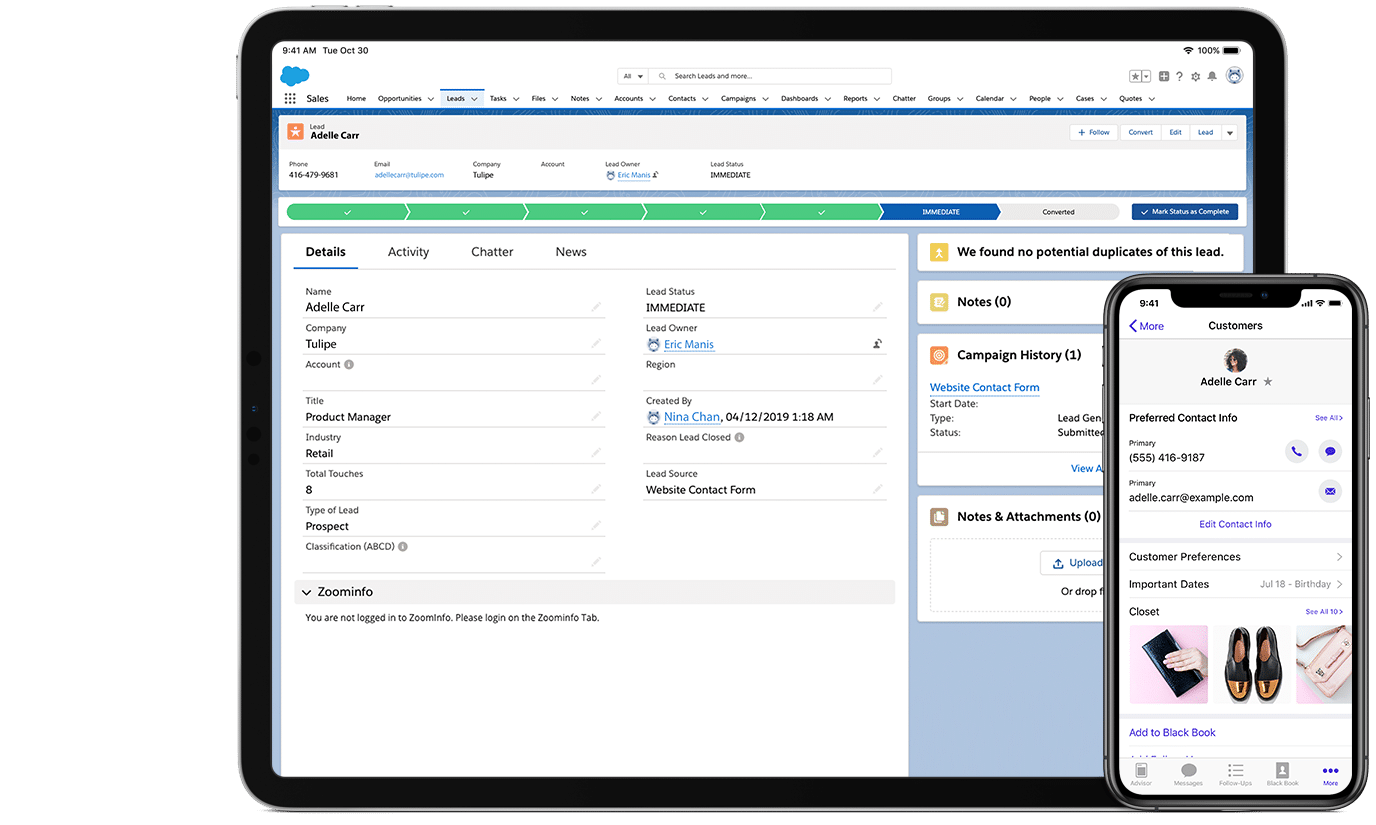Click the favorites star icon
This screenshot has height=825, width=1376.
[x=1135, y=76]
